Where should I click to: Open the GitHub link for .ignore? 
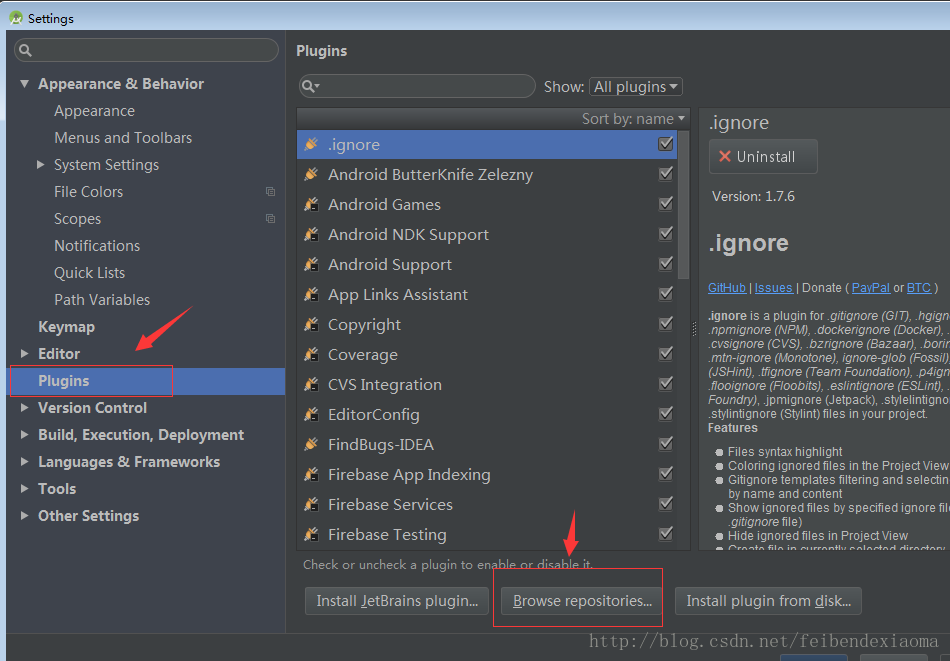click(x=727, y=288)
